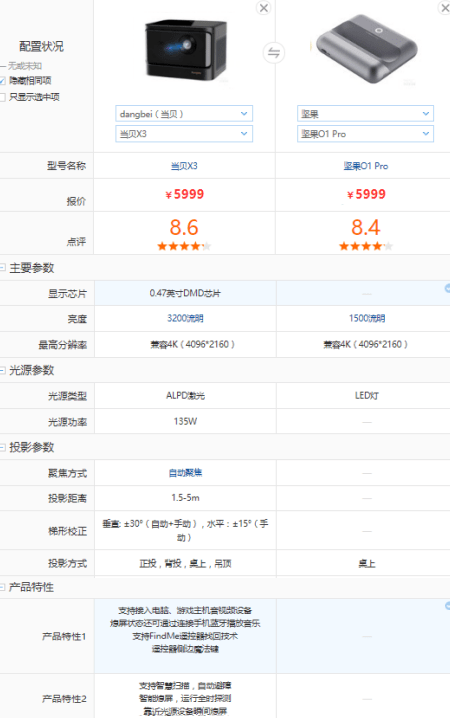Collapse the 光源参数 section
The image size is (450, 718).
tap(3, 370)
